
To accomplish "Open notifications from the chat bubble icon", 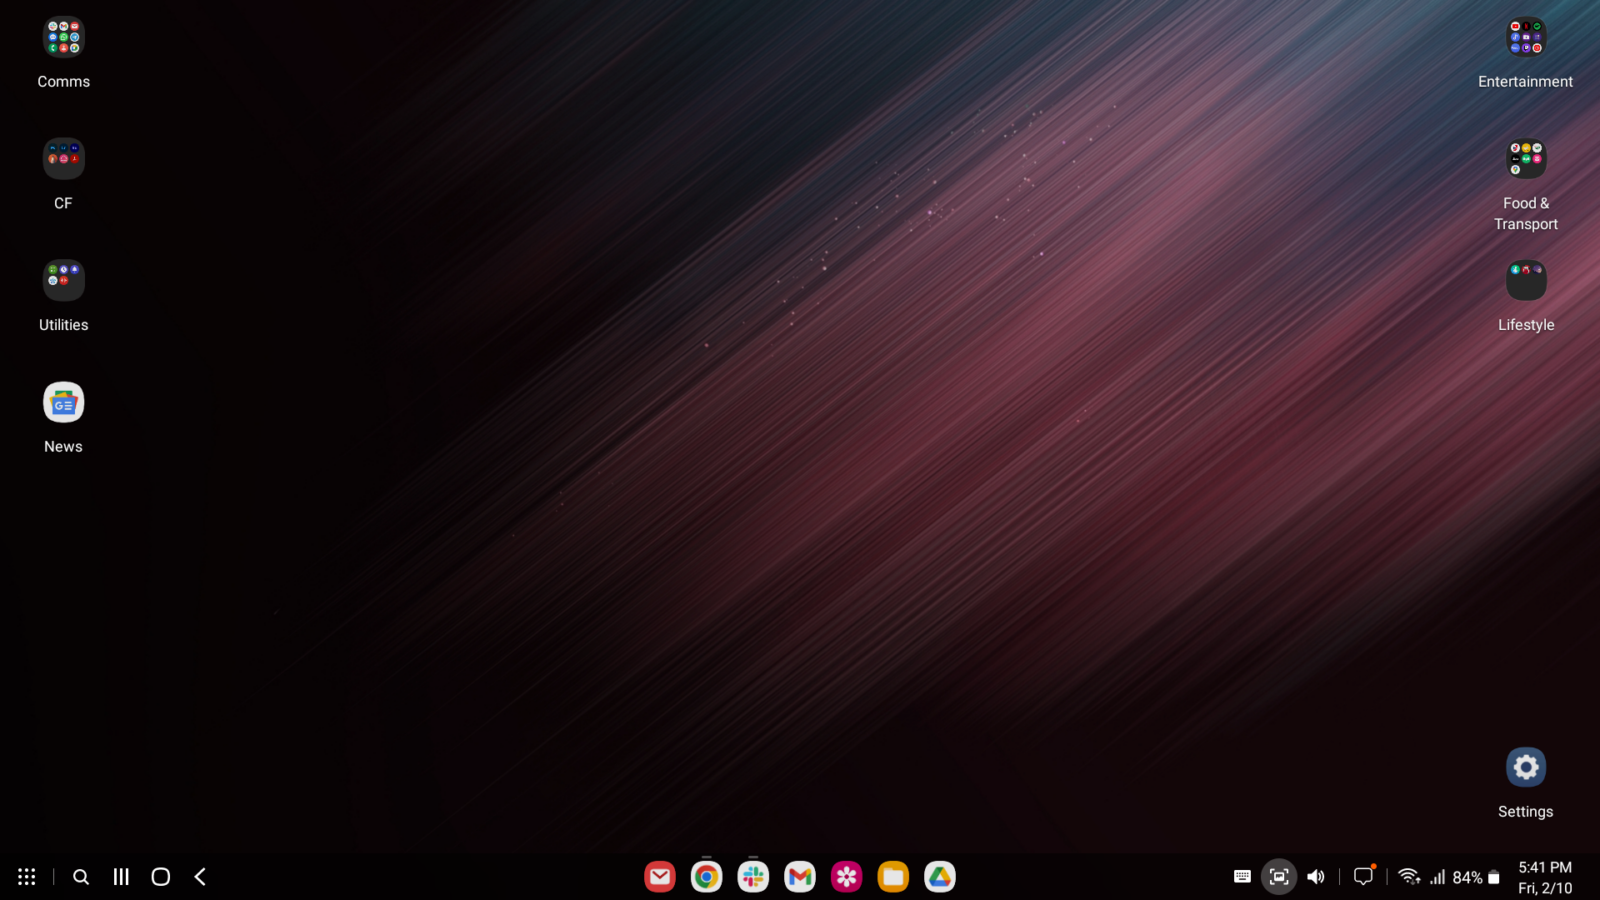I will coord(1363,876).
